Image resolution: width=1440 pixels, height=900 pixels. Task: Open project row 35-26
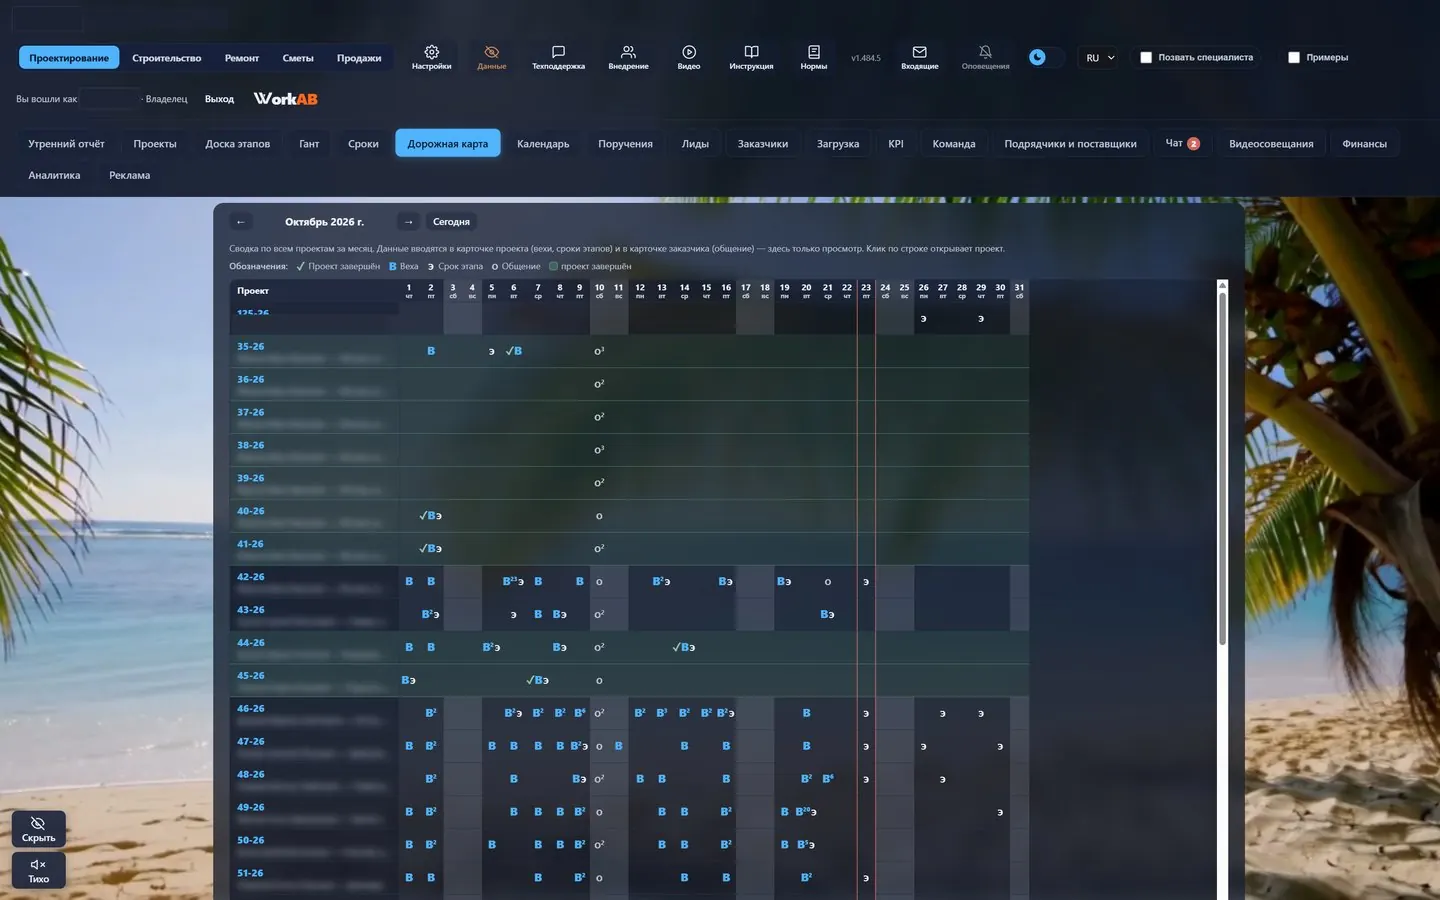click(x=629, y=351)
